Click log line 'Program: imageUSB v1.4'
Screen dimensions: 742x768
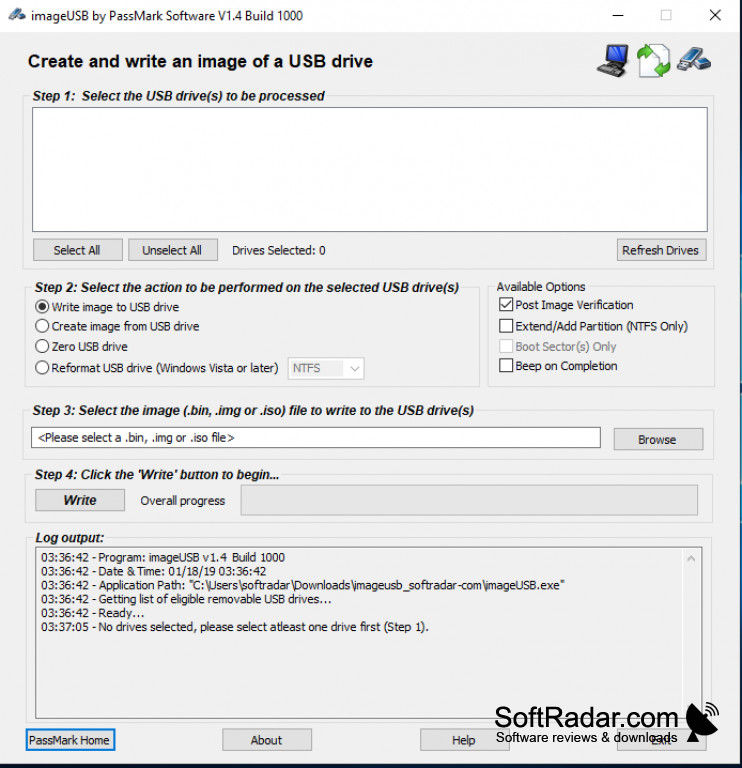coord(163,557)
